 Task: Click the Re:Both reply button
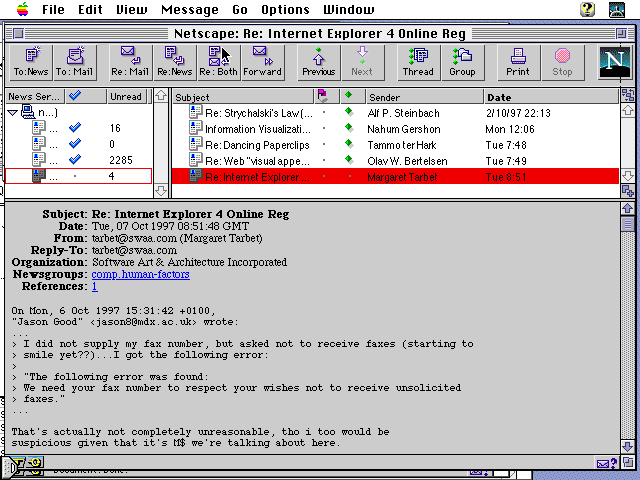(x=218, y=62)
